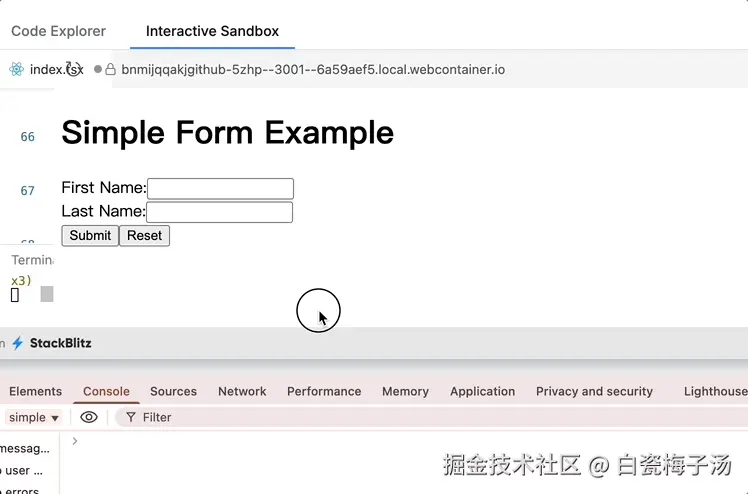The image size is (748, 494).
Task: Click the React icon beside index.tsx
Action: (x=17, y=70)
